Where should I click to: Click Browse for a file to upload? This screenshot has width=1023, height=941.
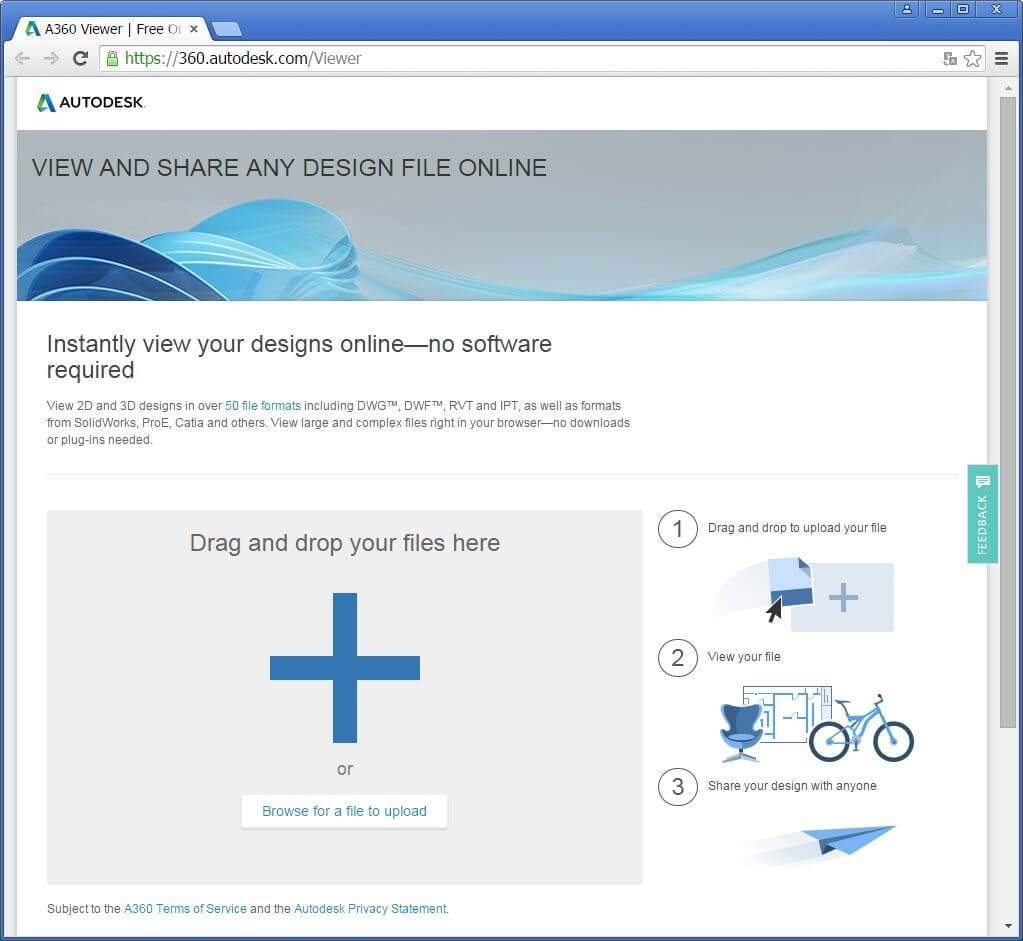coord(344,811)
